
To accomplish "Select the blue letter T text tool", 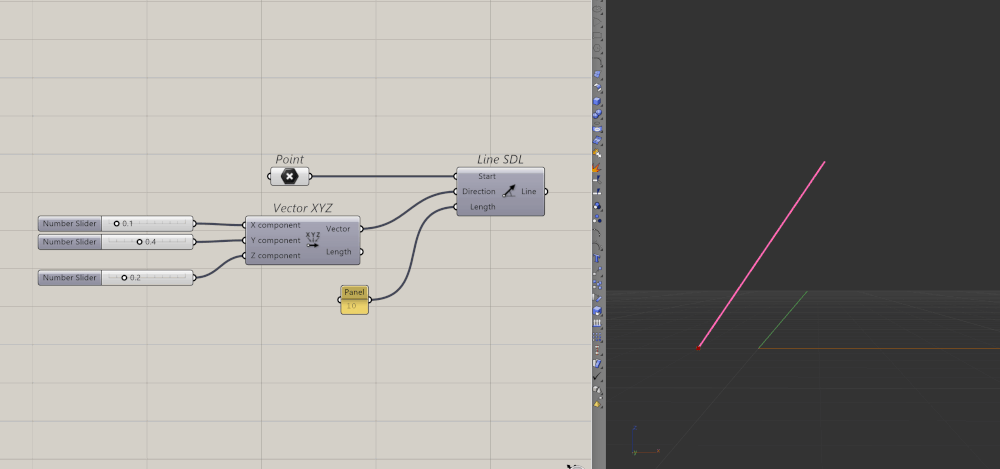I will click(598, 258).
